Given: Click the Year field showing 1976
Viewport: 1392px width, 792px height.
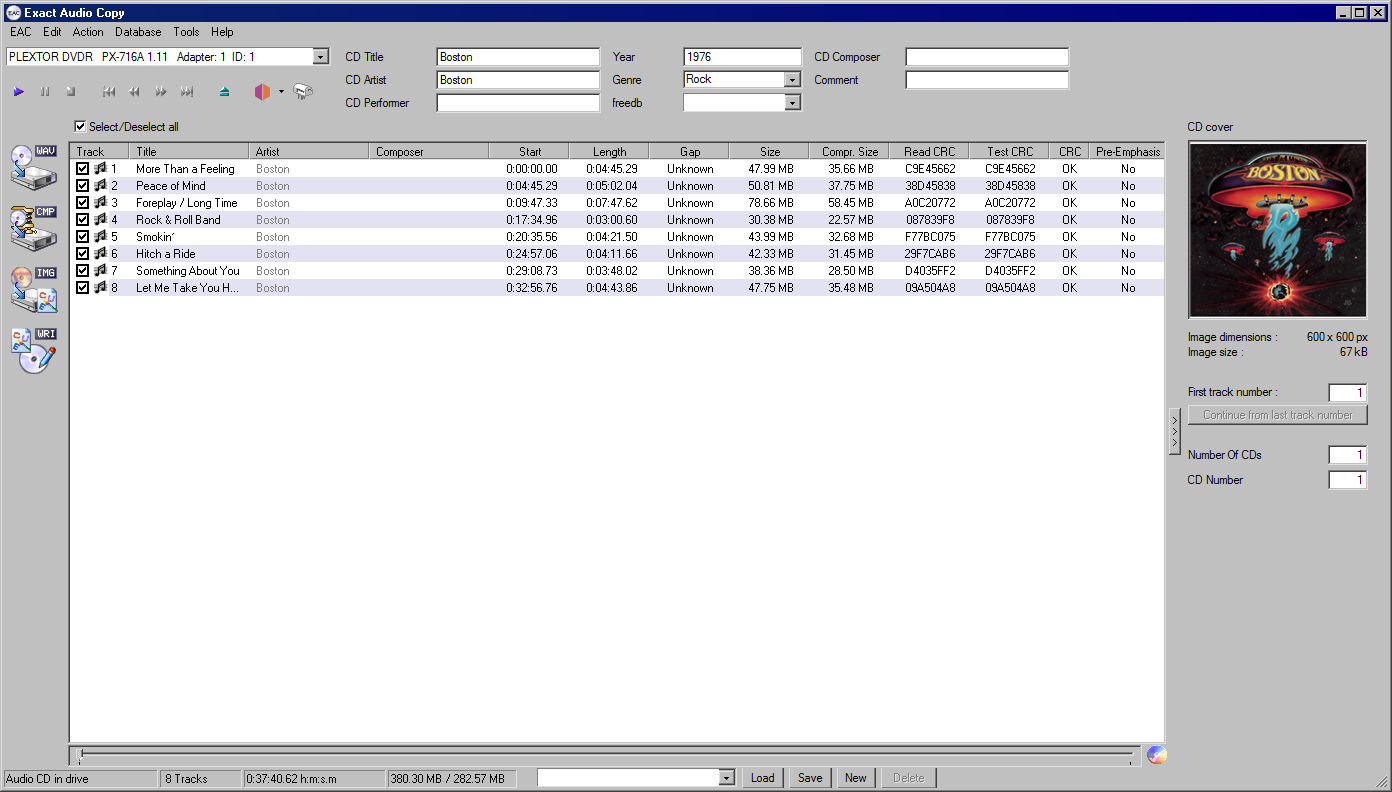Looking at the screenshot, I should pyautogui.click(x=743, y=57).
